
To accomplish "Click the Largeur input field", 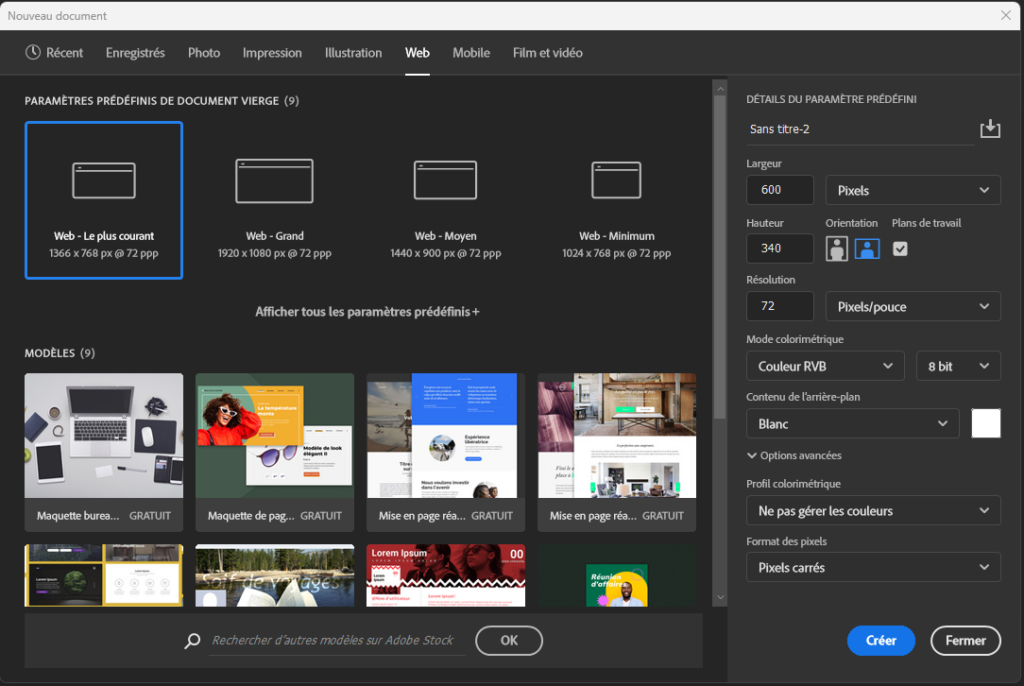I will coord(780,190).
